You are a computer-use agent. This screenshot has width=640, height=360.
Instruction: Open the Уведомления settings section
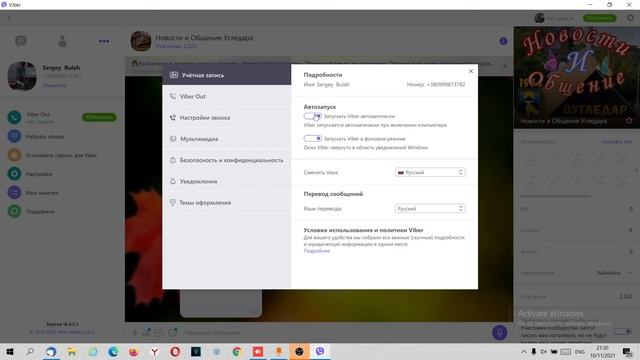pyautogui.click(x=227, y=181)
